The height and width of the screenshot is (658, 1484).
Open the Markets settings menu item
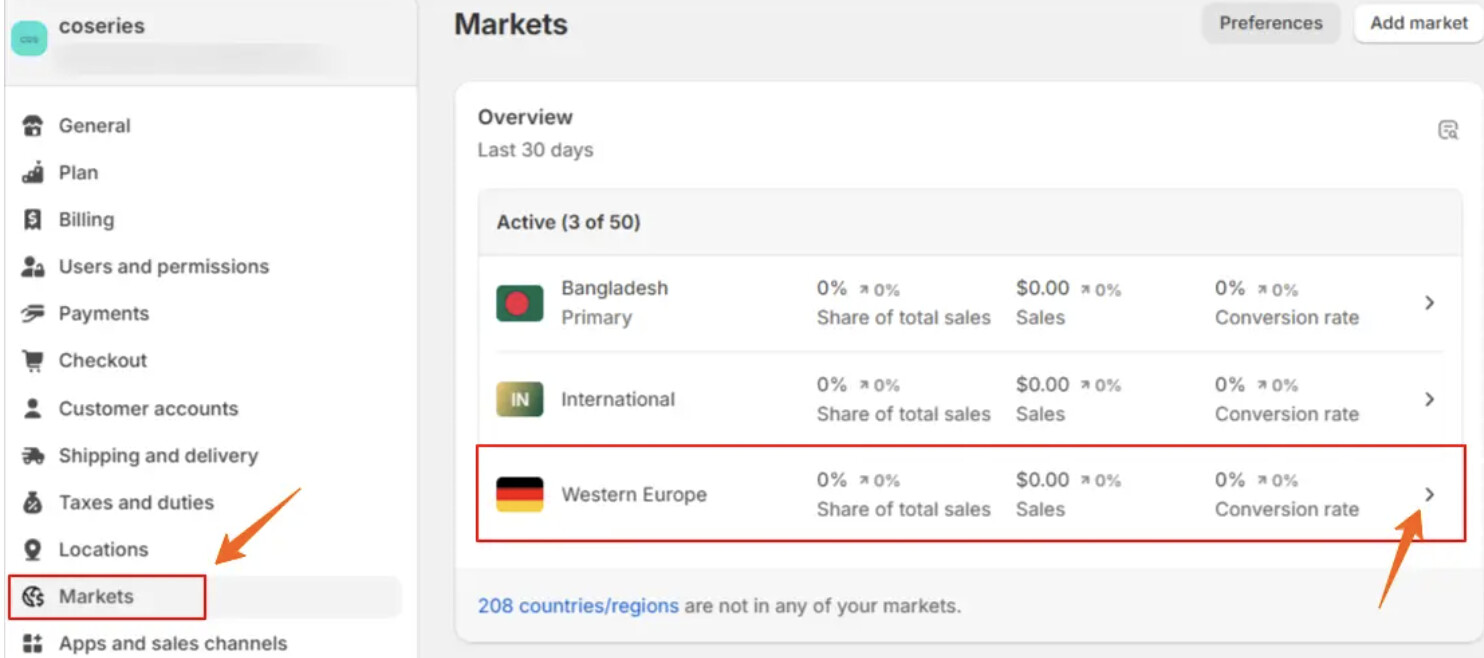pos(96,597)
